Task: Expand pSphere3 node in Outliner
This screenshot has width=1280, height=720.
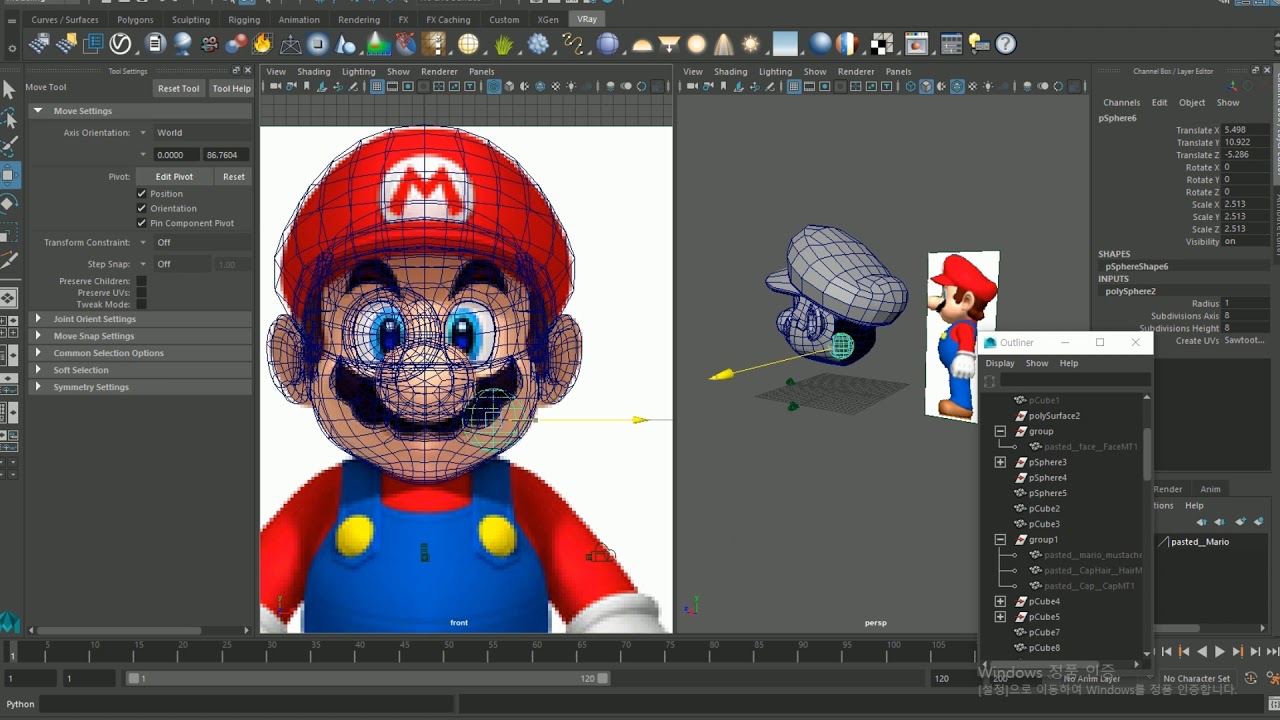Action: coord(1000,463)
